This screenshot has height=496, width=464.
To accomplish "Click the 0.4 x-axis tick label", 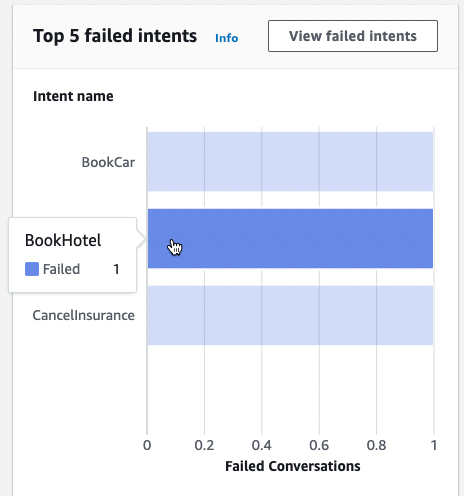I will [x=262, y=445].
